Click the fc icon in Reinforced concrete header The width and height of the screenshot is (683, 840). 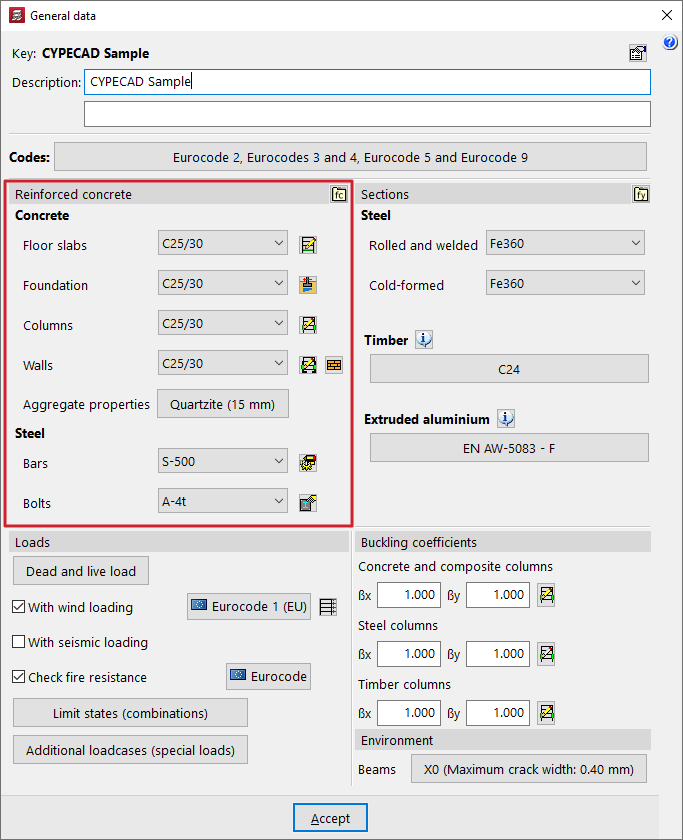coord(339,194)
